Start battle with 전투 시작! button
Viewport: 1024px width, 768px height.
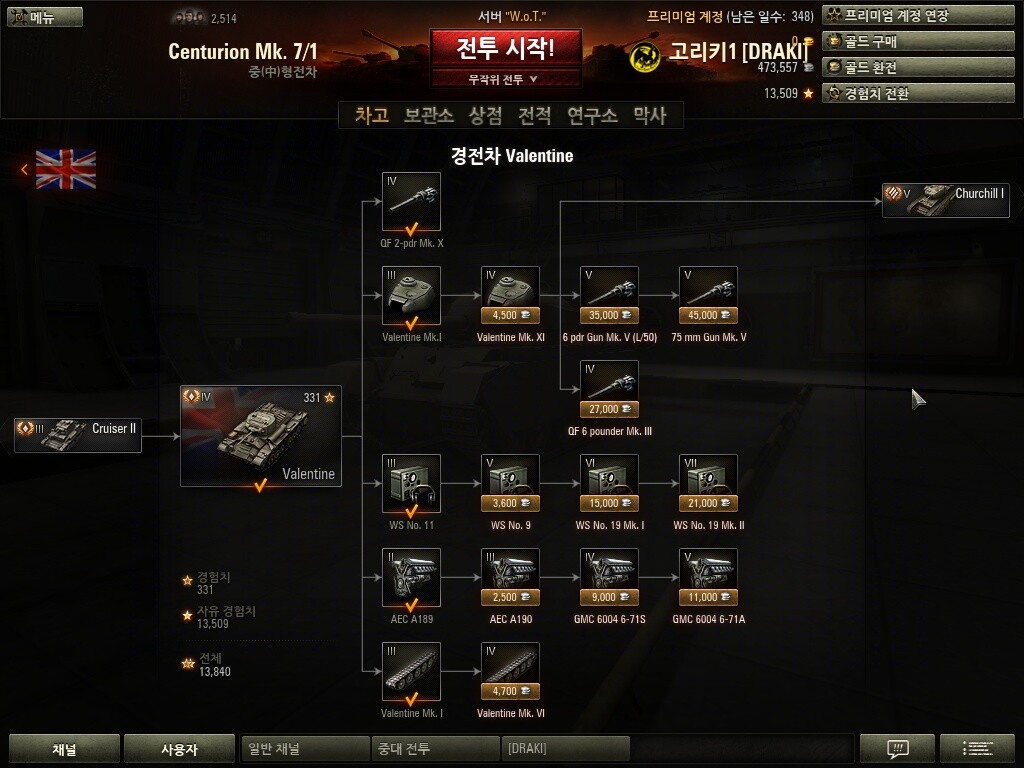(x=505, y=48)
